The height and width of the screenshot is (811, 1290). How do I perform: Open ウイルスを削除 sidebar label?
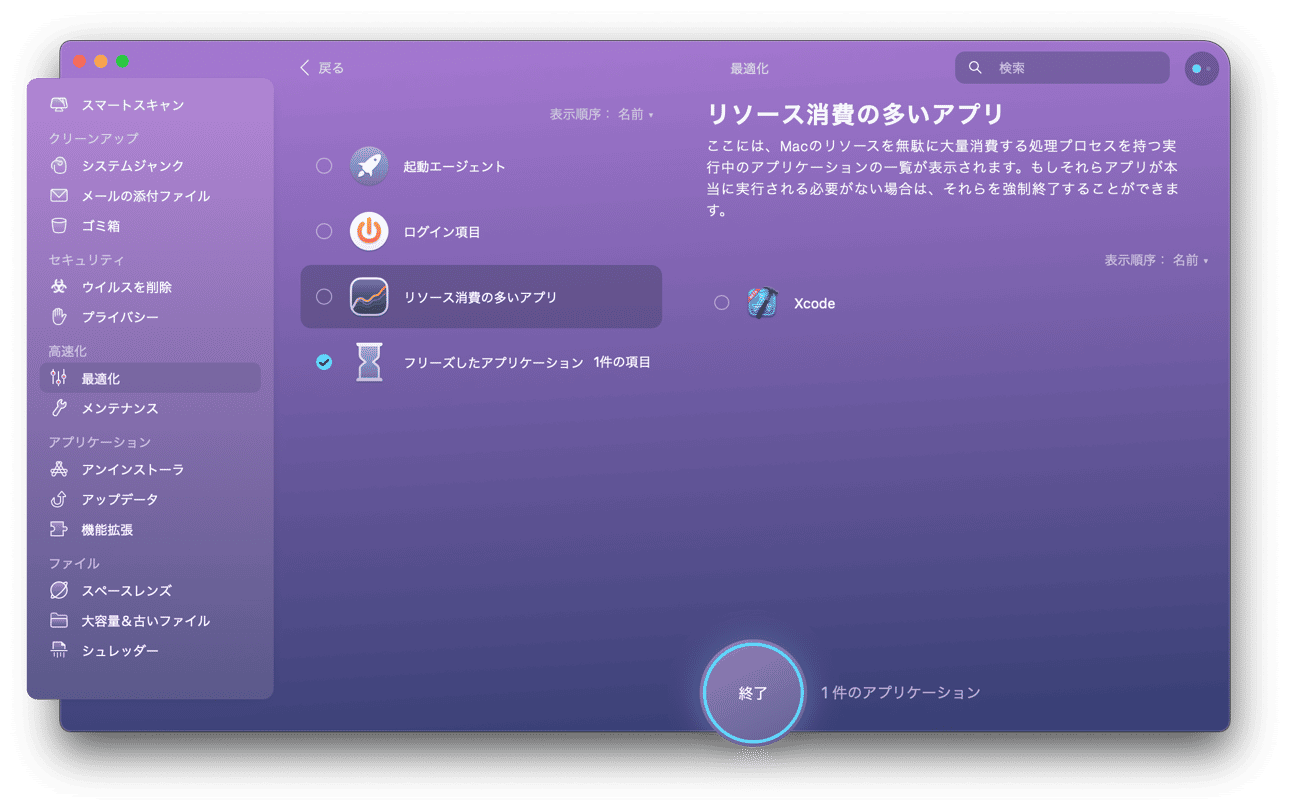[x=127, y=287]
